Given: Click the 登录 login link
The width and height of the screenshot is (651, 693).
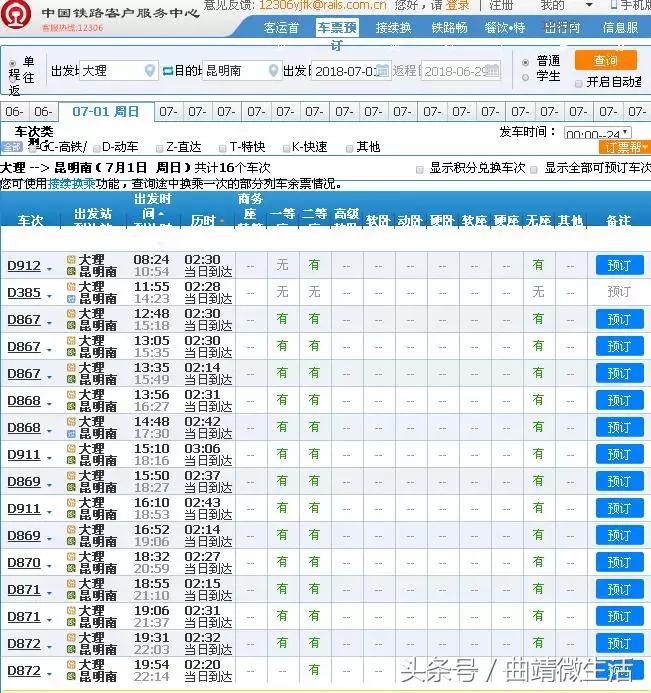Looking at the screenshot, I should [x=457, y=5].
